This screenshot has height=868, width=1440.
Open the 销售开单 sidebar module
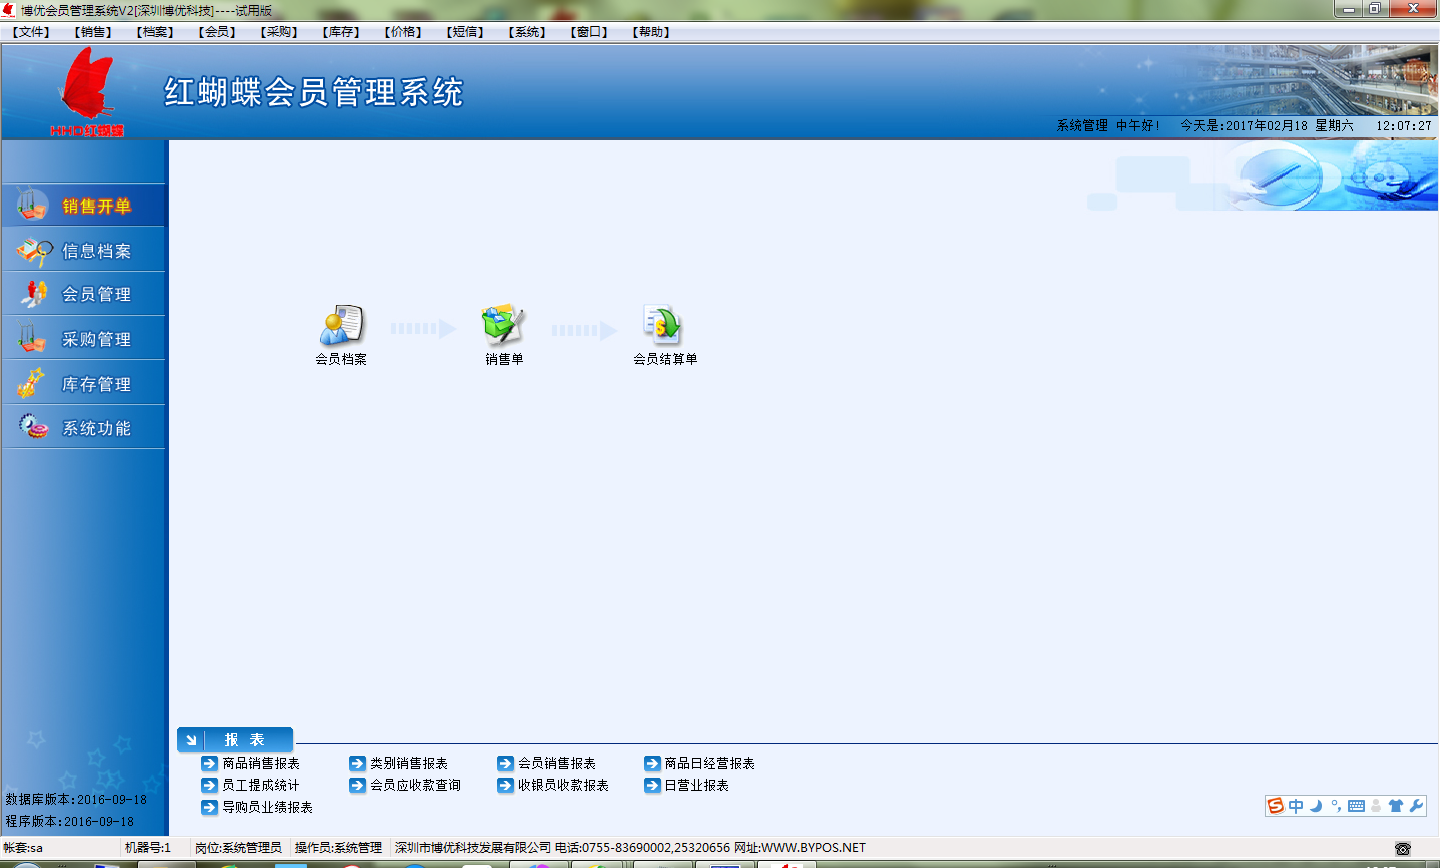tap(84, 206)
